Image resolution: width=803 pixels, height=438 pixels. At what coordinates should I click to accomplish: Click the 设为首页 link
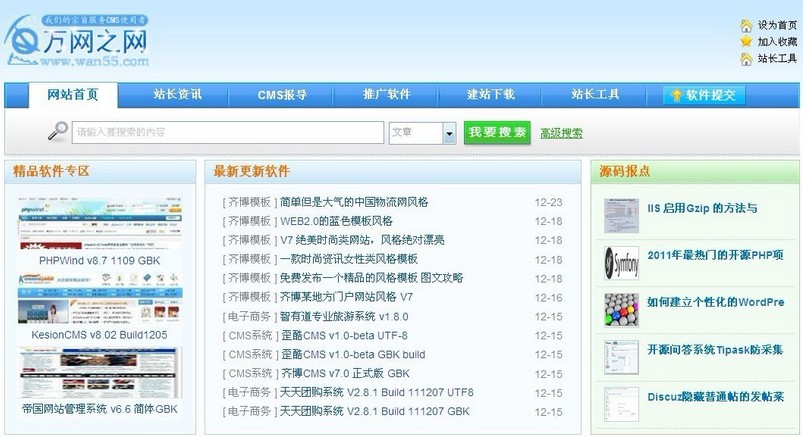click(x=777, y=25)
